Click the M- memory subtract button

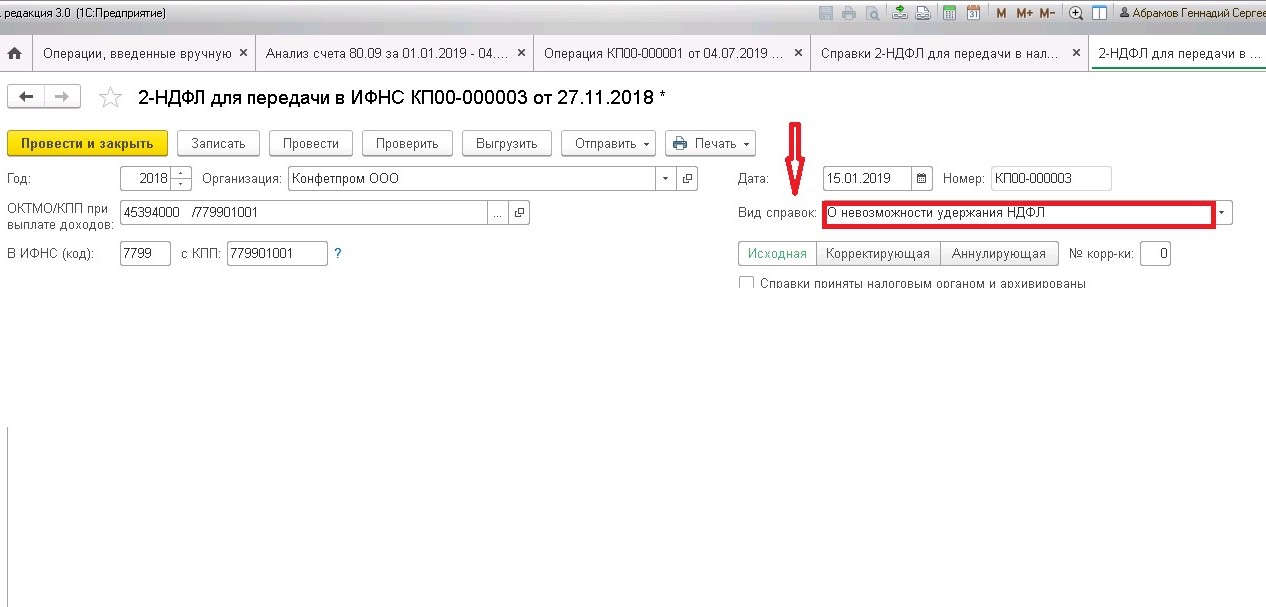[x=1047, y=13]
